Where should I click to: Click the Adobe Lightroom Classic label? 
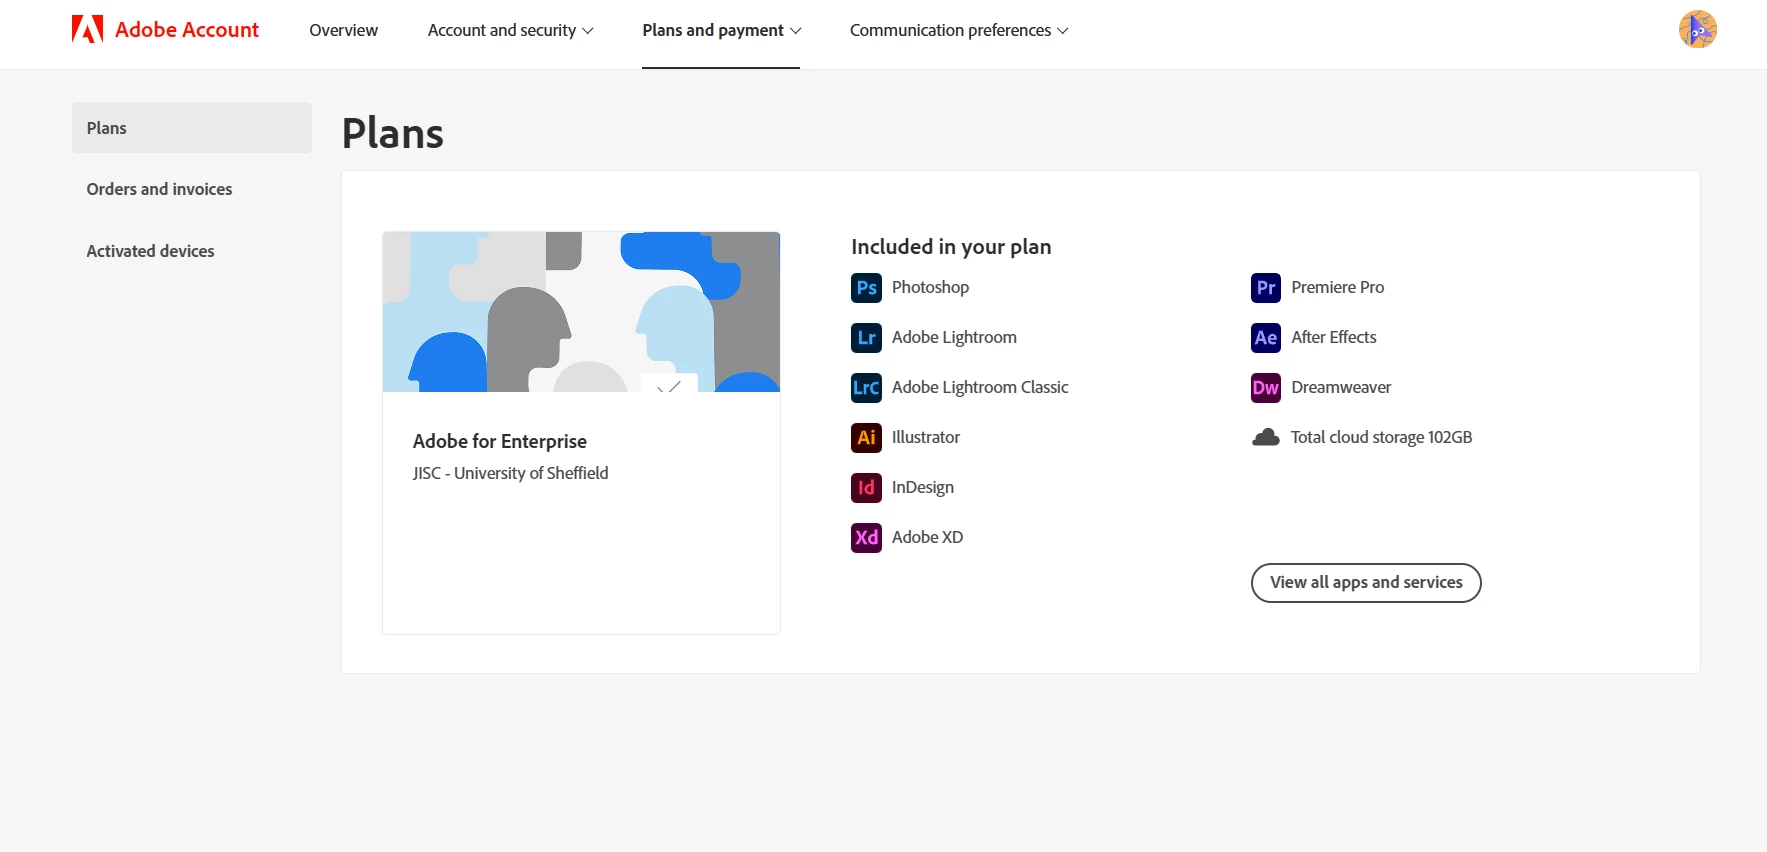[x=980, y=387]
